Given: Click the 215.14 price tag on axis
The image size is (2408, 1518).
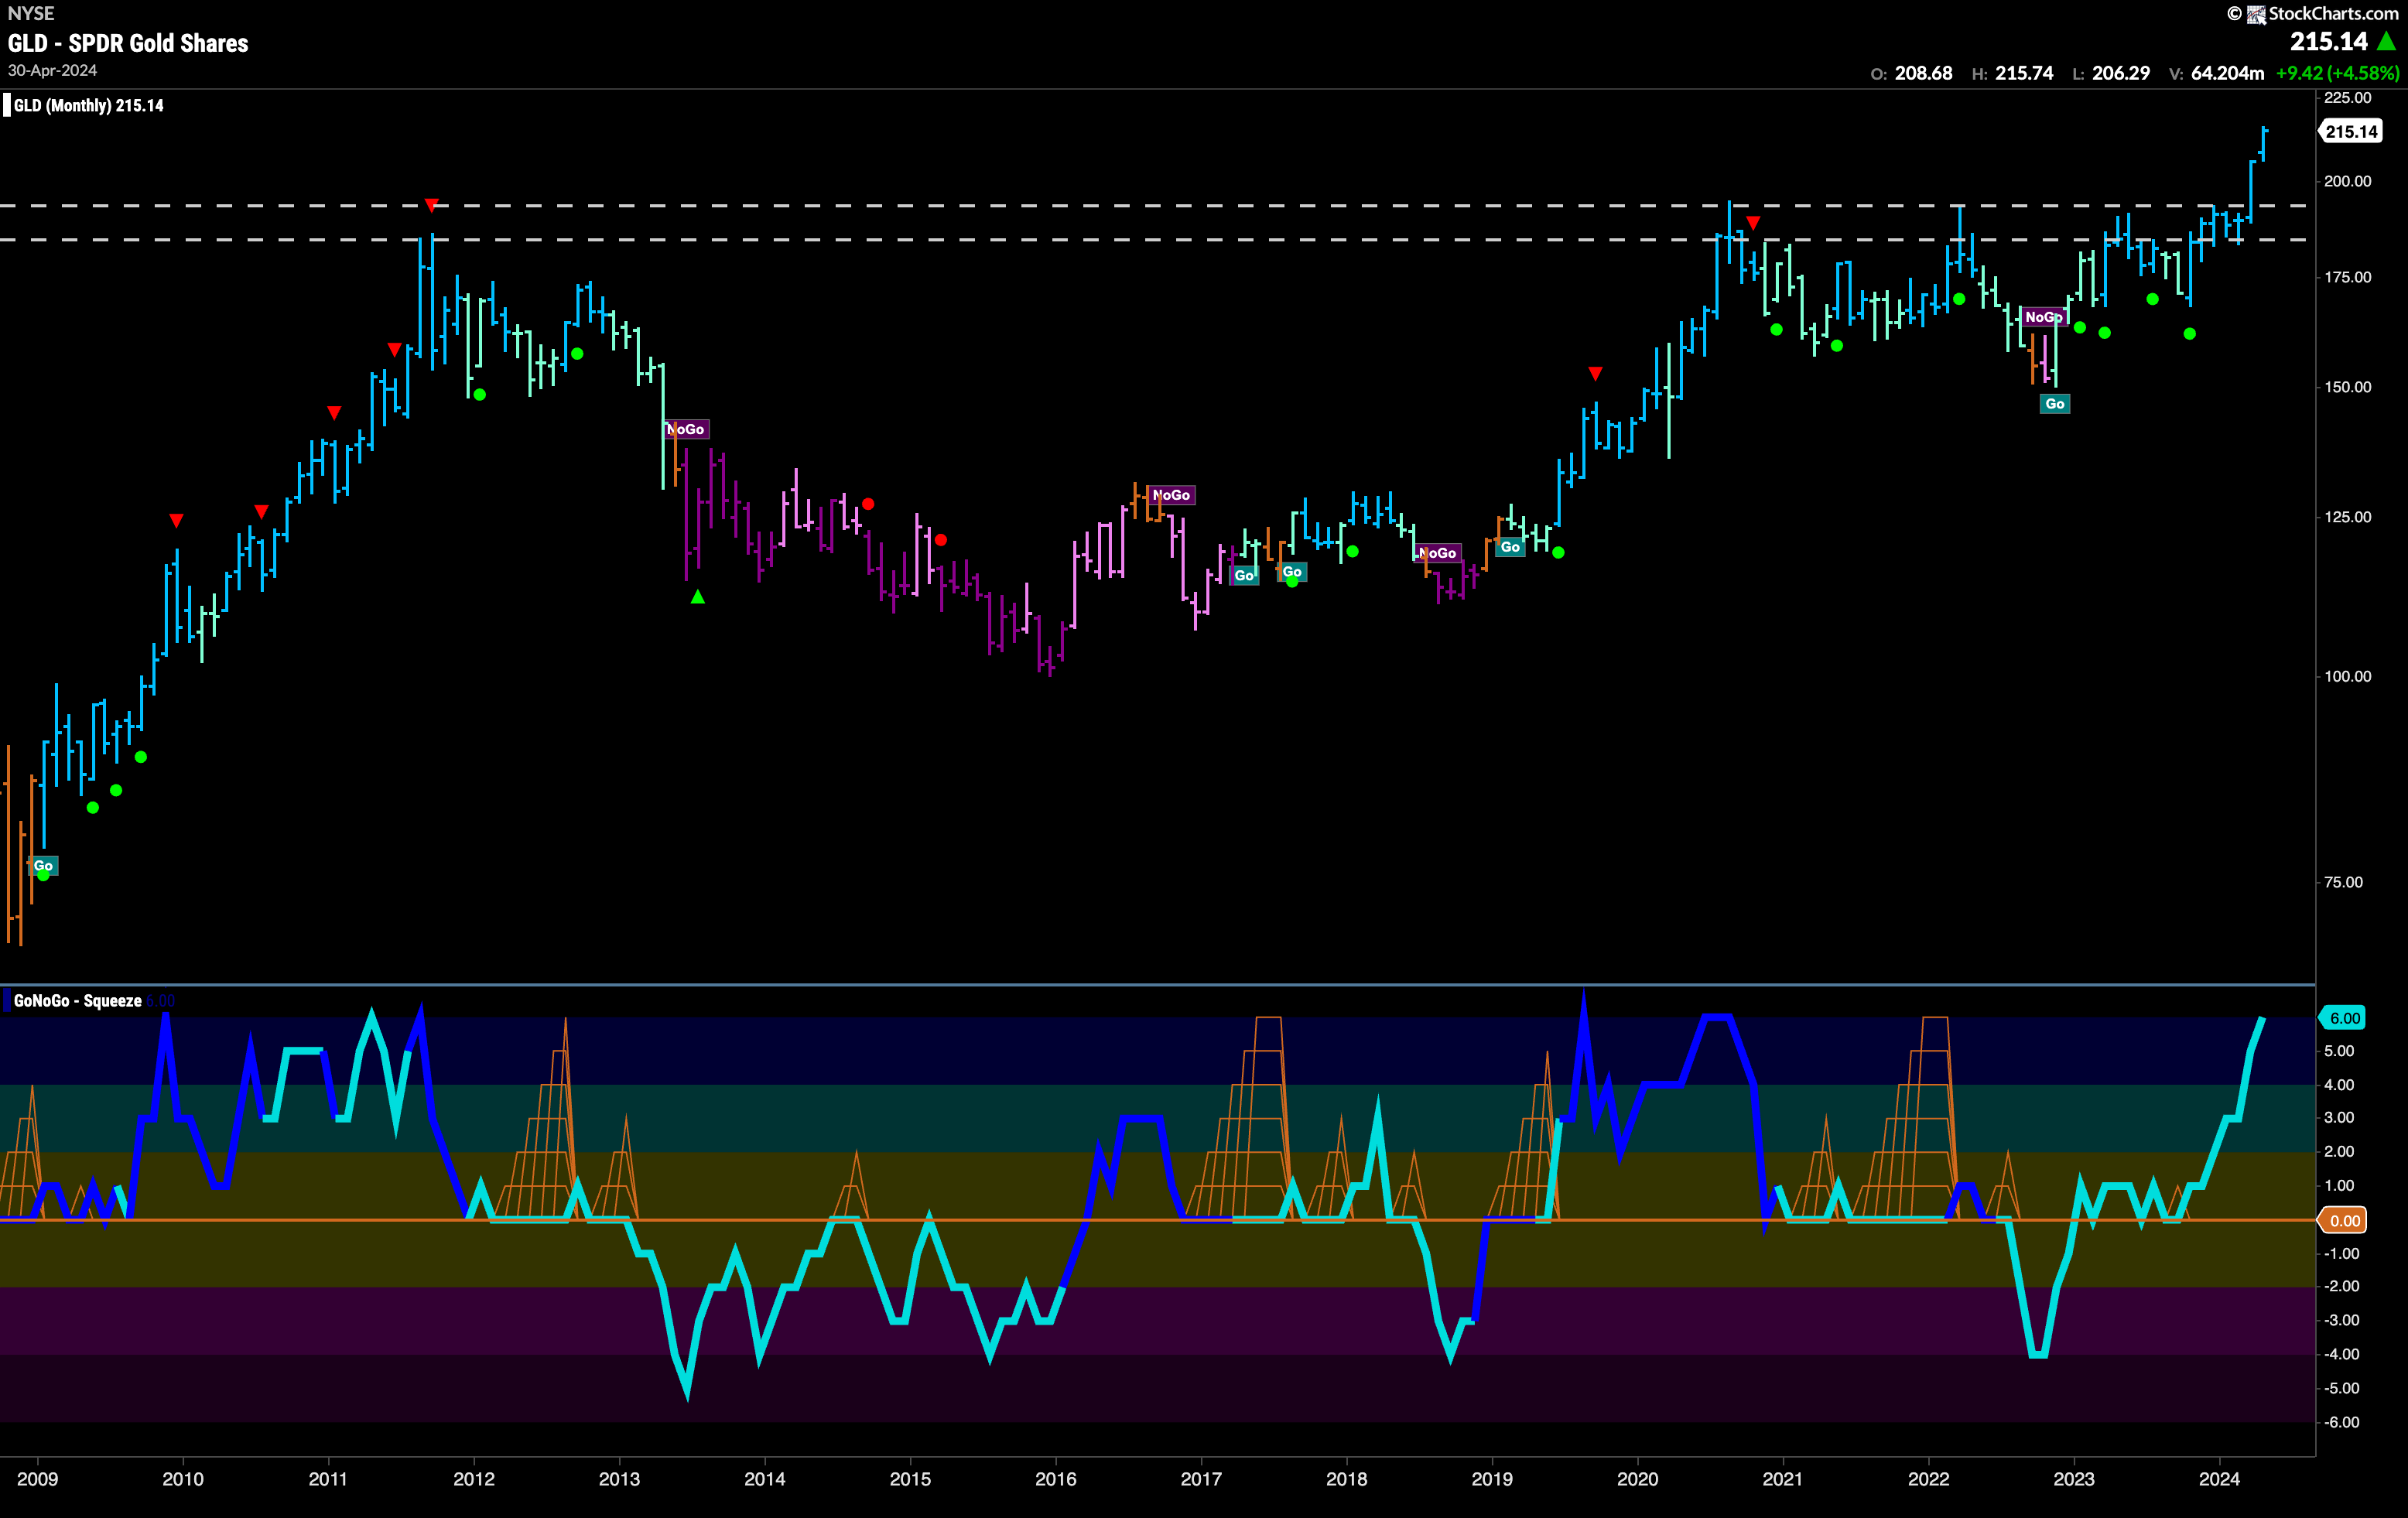Looking at the screenshot, I should click(x=2351, y=132).
